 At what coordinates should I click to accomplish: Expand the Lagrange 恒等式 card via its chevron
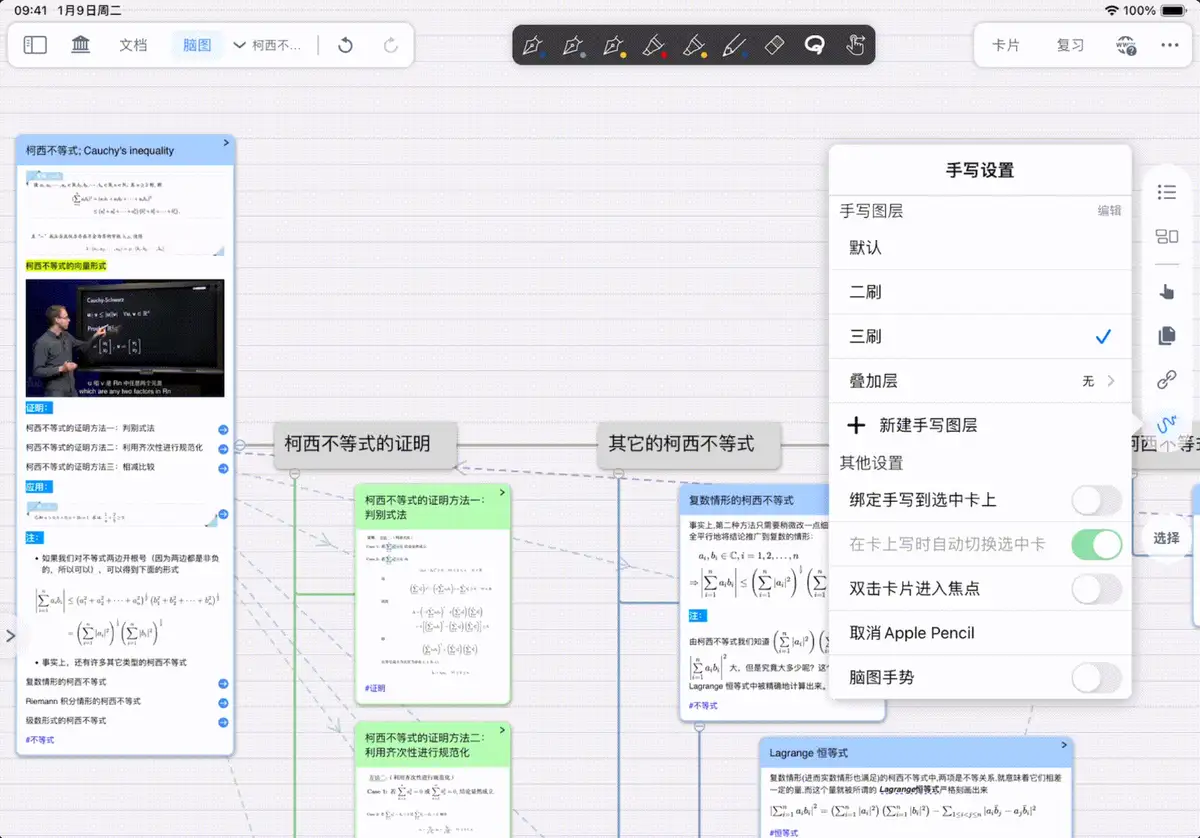1064,745
